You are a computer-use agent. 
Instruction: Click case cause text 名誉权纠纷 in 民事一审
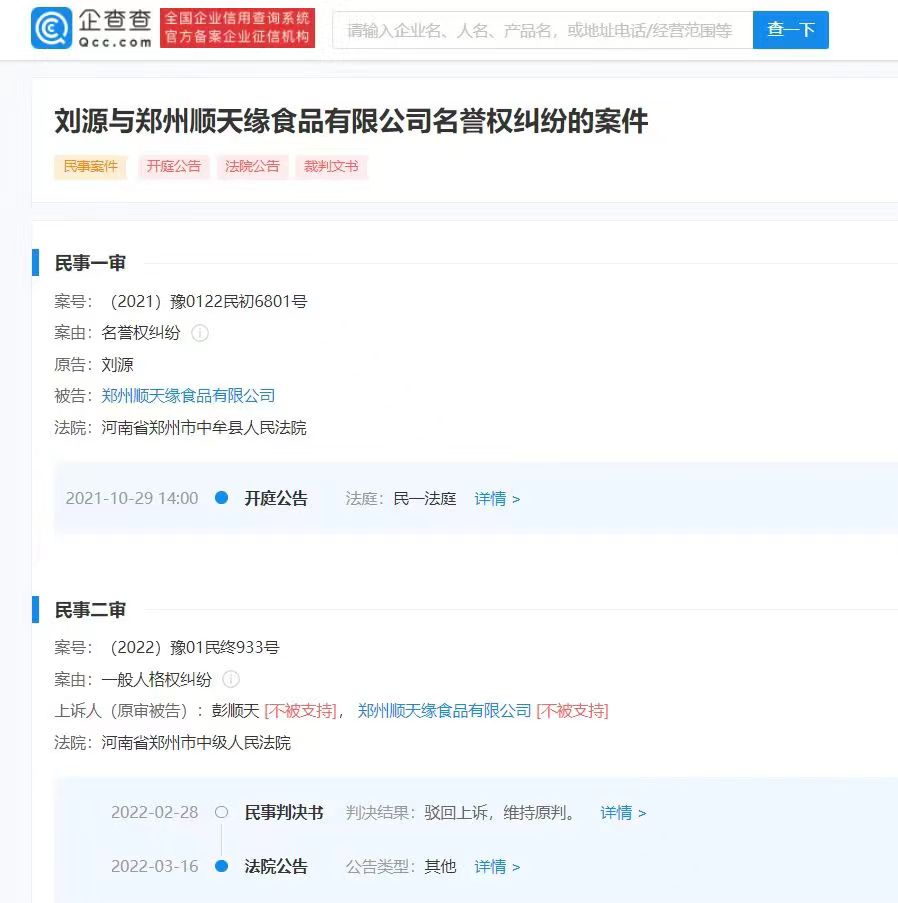(x=141, y=333)
